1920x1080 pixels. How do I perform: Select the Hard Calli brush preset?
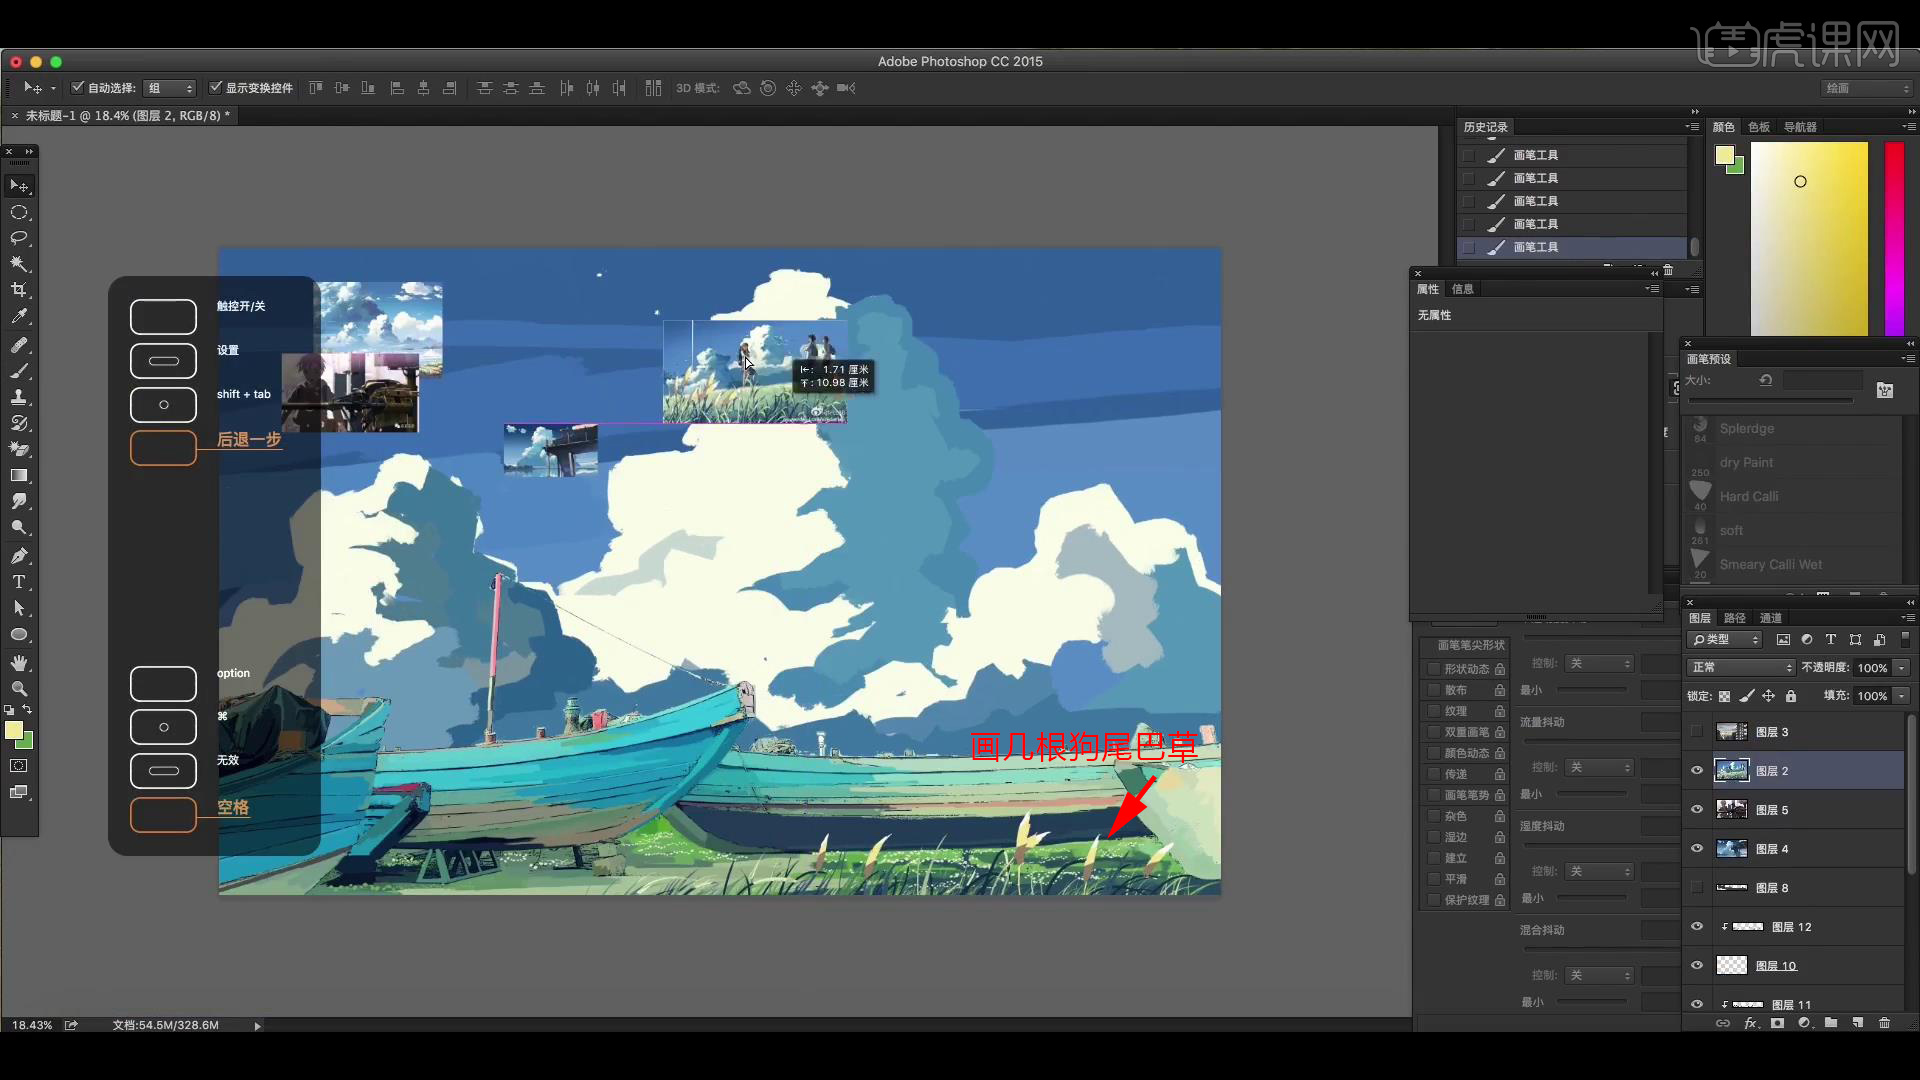pyautogui.click(x=1748, y=496)
